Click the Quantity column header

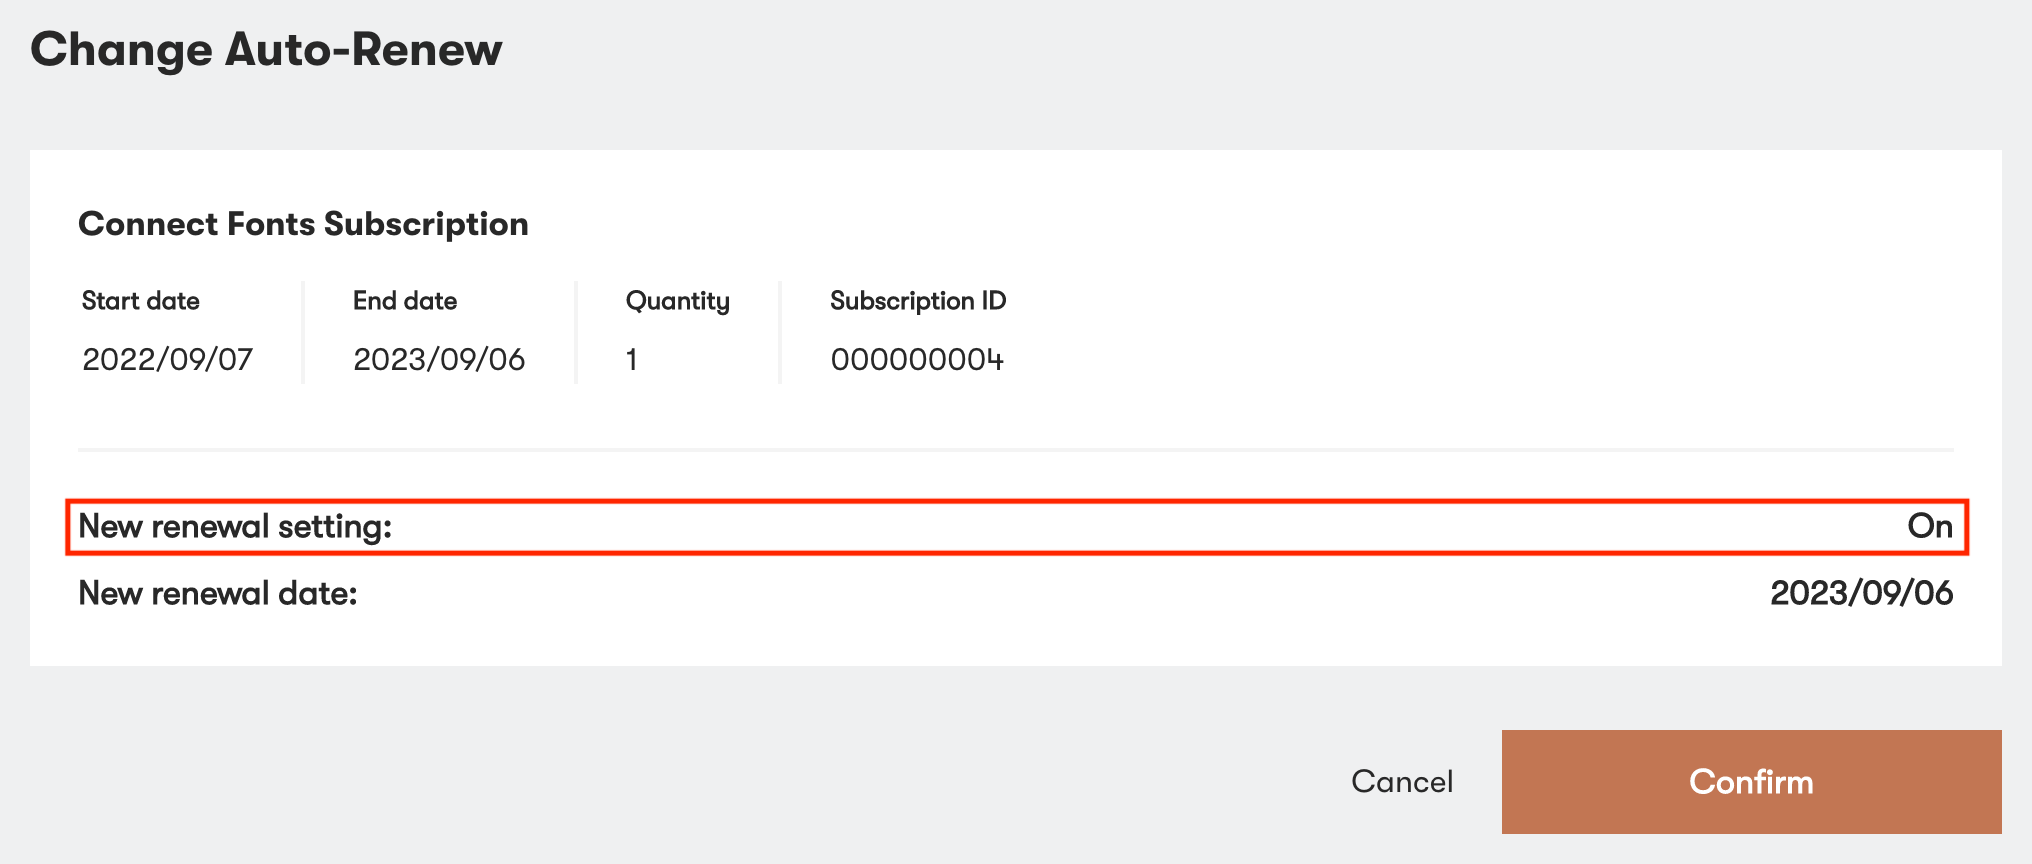(x=677, y=300)
